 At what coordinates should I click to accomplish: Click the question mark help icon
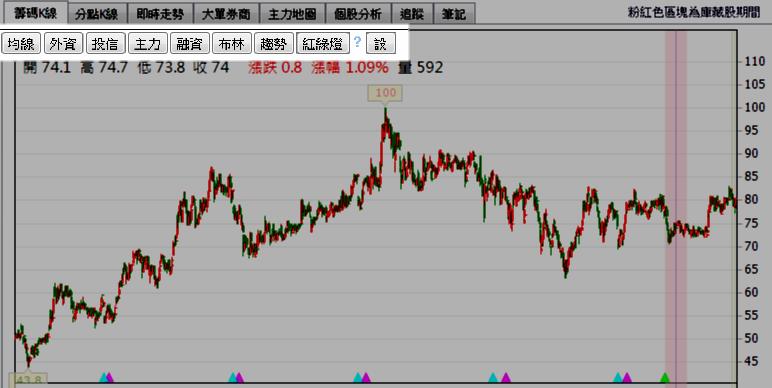point(357,42)
